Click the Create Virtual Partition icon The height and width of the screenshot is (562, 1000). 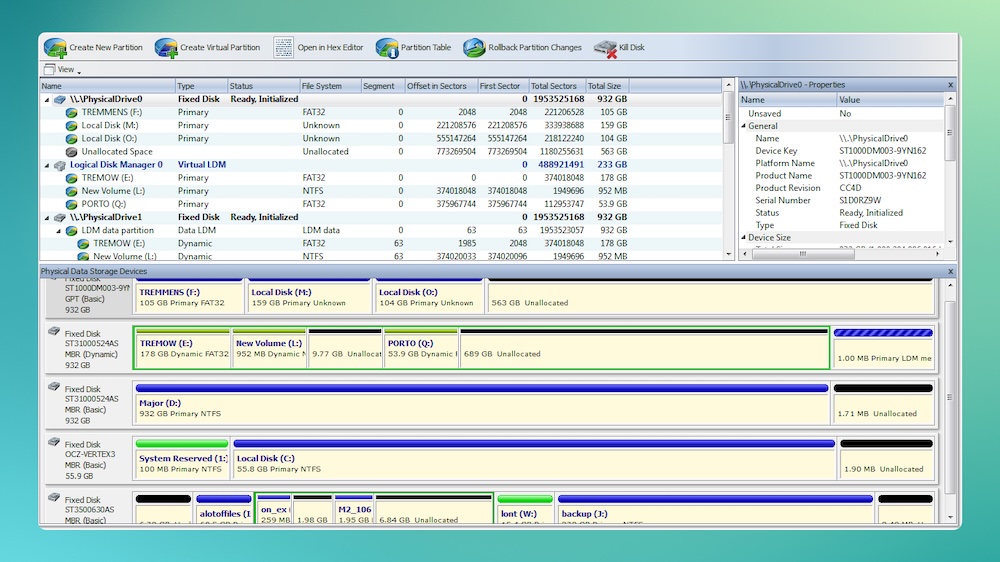coord(166,47)
